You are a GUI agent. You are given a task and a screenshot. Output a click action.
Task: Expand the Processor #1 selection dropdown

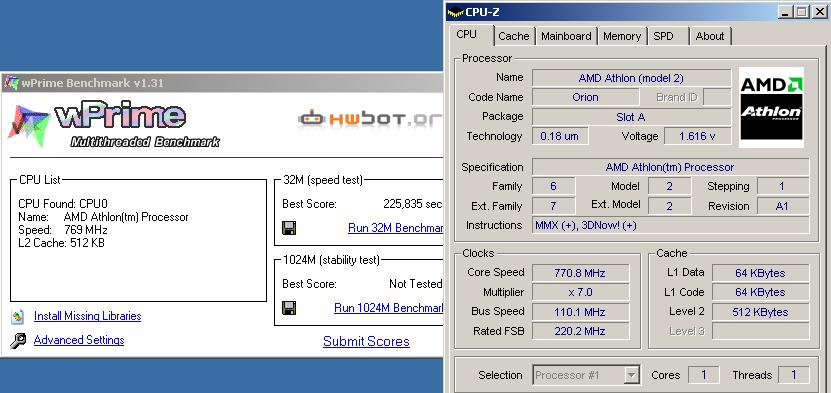(631, 376)
